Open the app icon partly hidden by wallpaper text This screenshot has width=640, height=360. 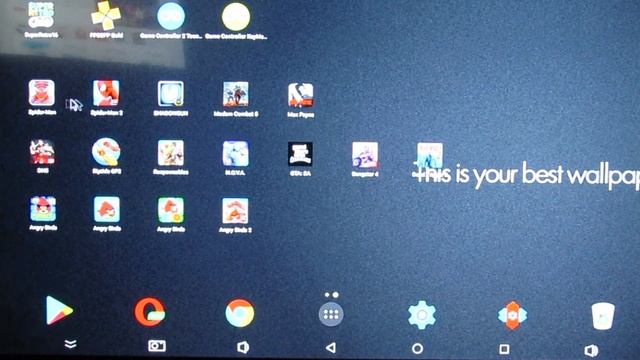point(429,155)
